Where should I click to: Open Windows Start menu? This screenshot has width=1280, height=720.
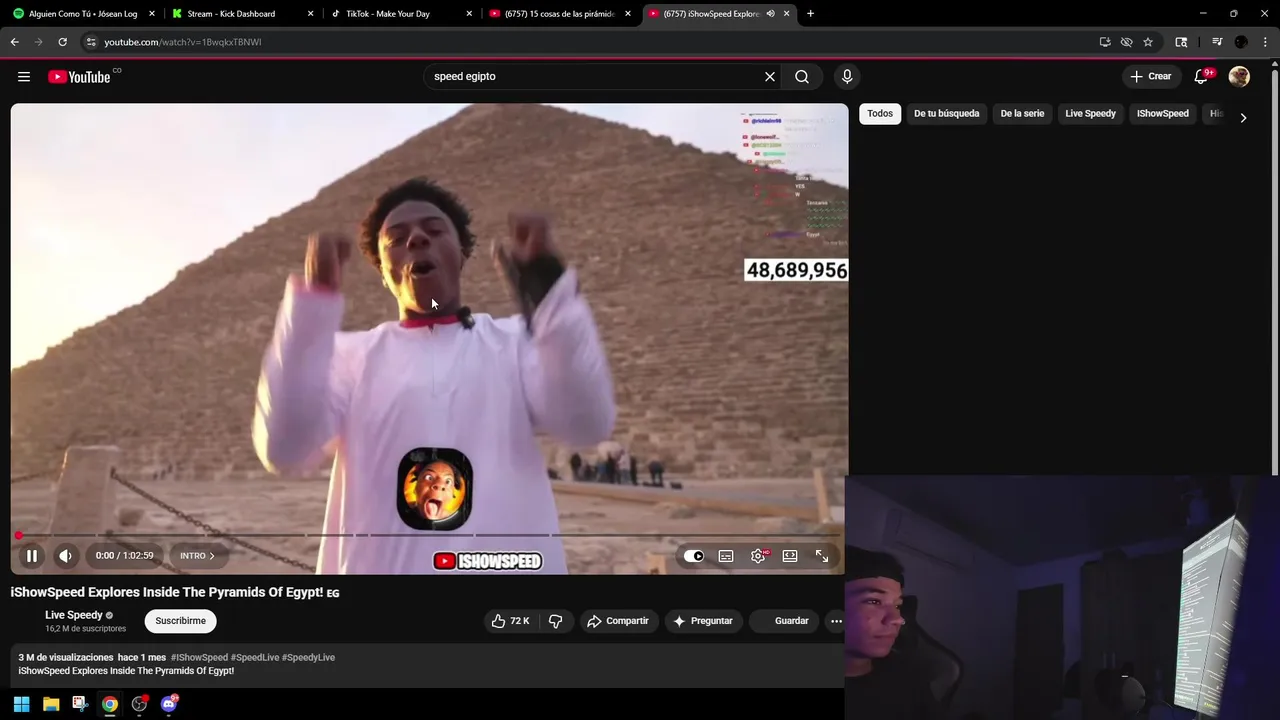[x=21, y=704]
